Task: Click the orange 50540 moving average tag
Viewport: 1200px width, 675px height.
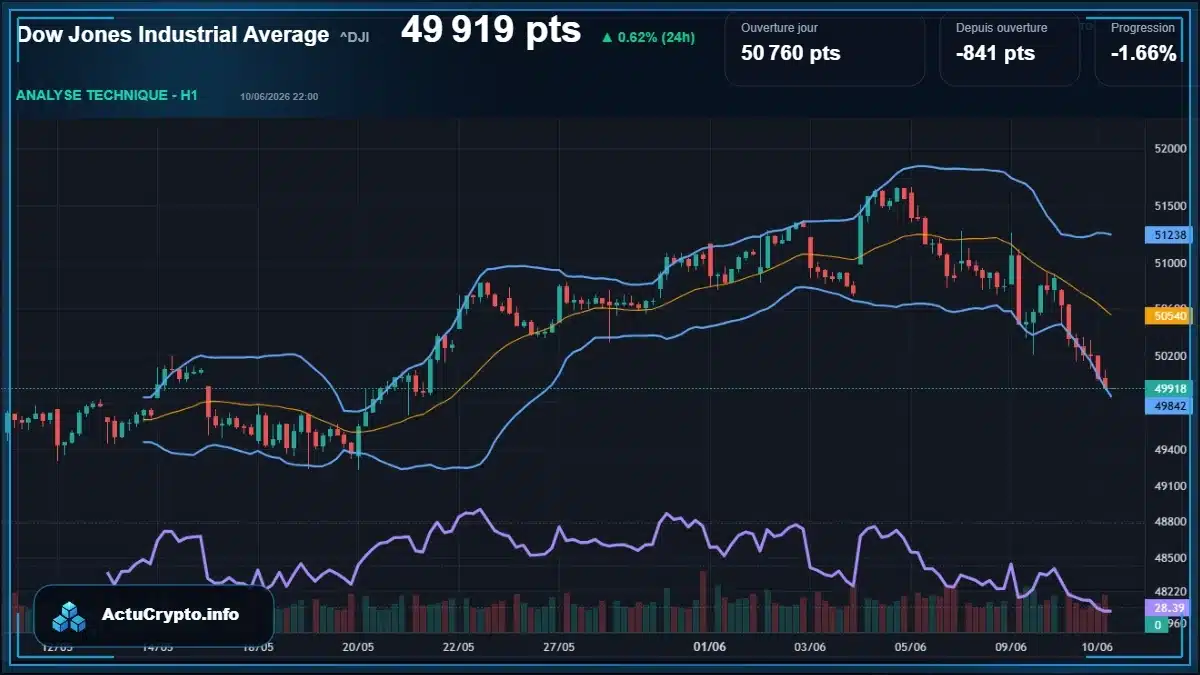Action: pos(1169,315)
